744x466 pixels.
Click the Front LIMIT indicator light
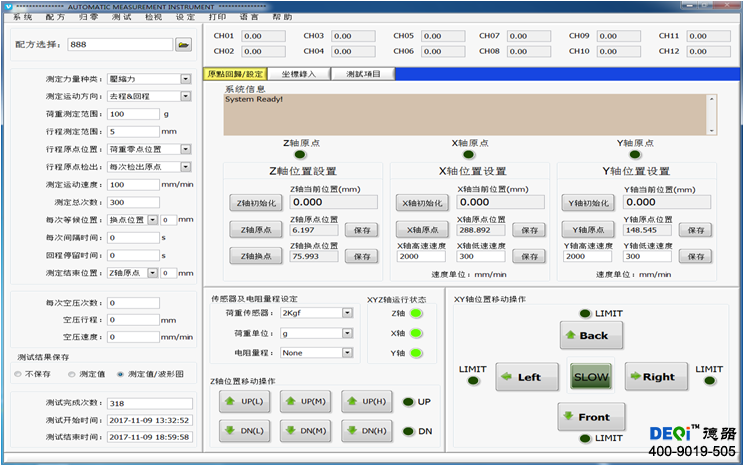pyautogui.click(x=585, y=438)
